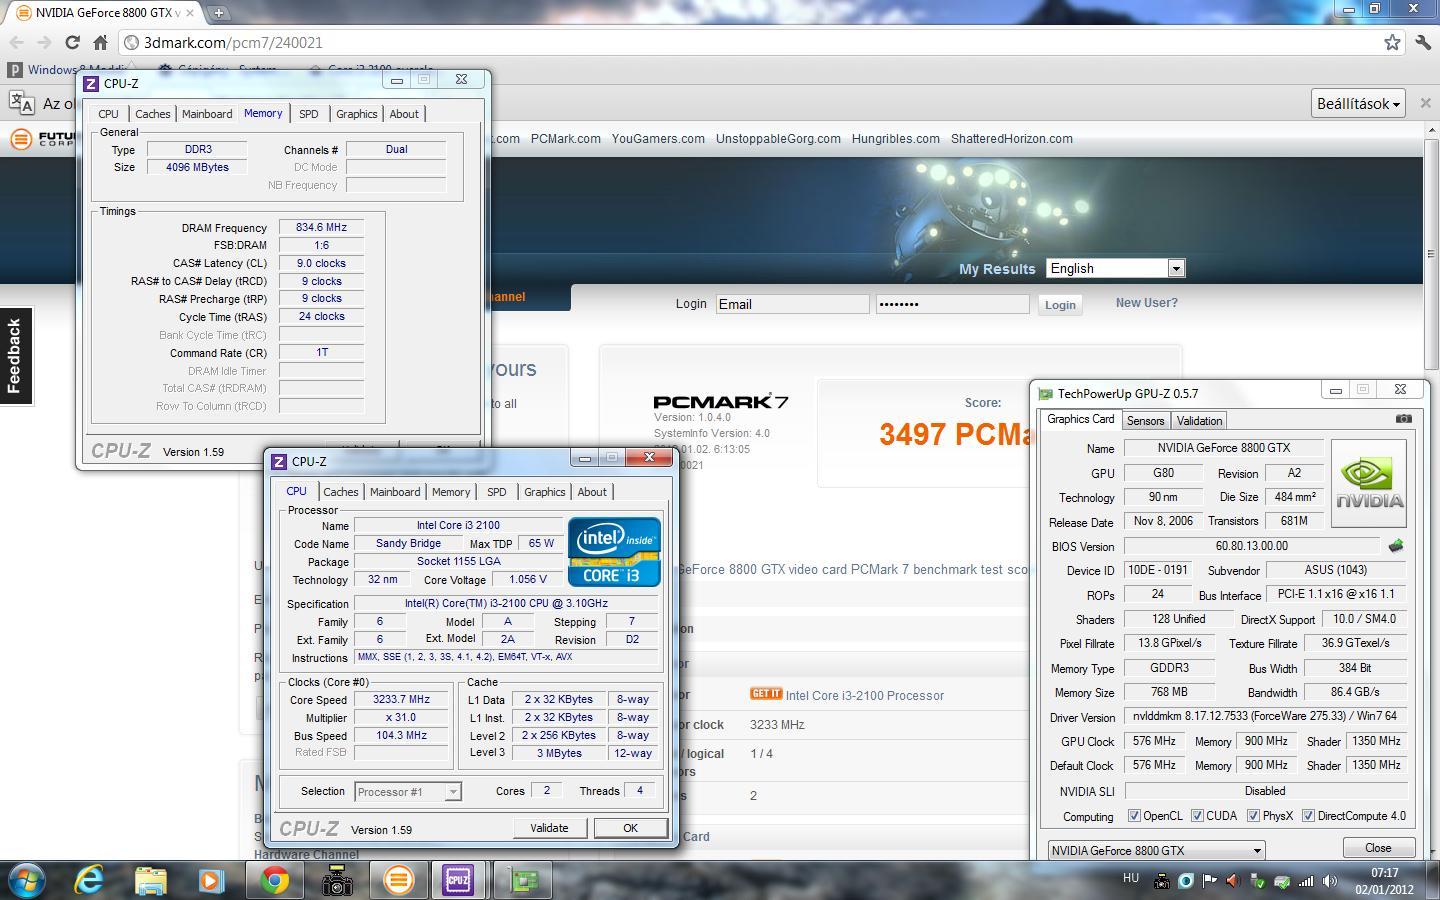Open the Caches tab in front CPU-Z window

[x=340, y=491]
